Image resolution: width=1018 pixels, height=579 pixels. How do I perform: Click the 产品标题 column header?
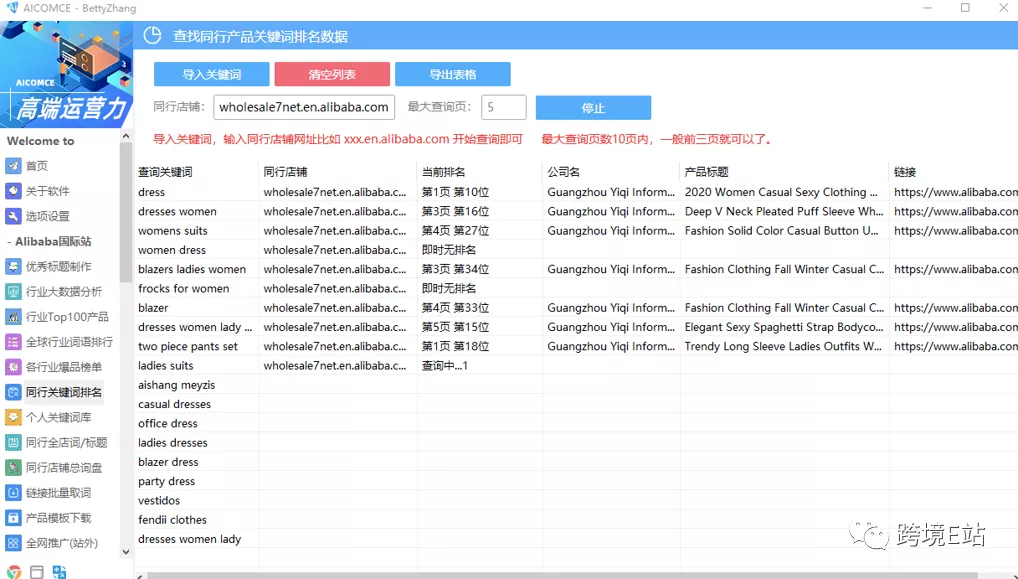[706, 172]
